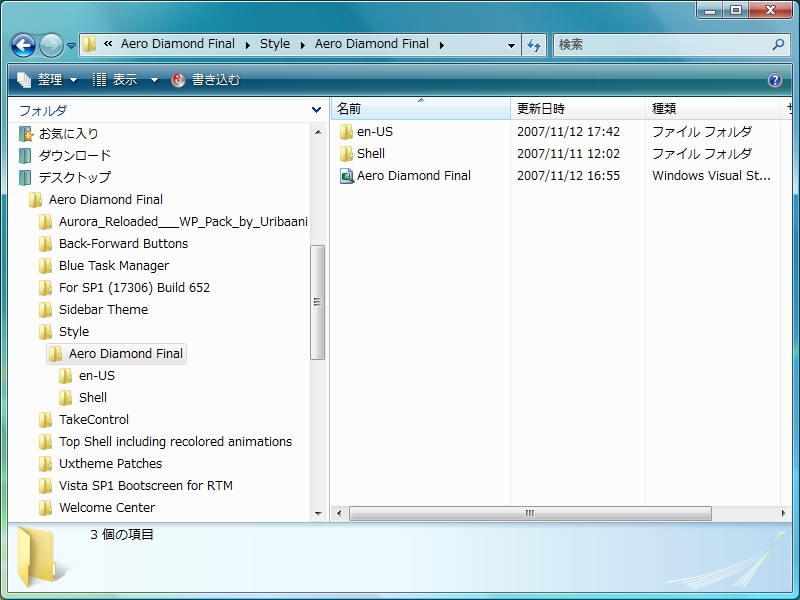
Task: Click the folder icon in address bar
Action: point(89,44)
